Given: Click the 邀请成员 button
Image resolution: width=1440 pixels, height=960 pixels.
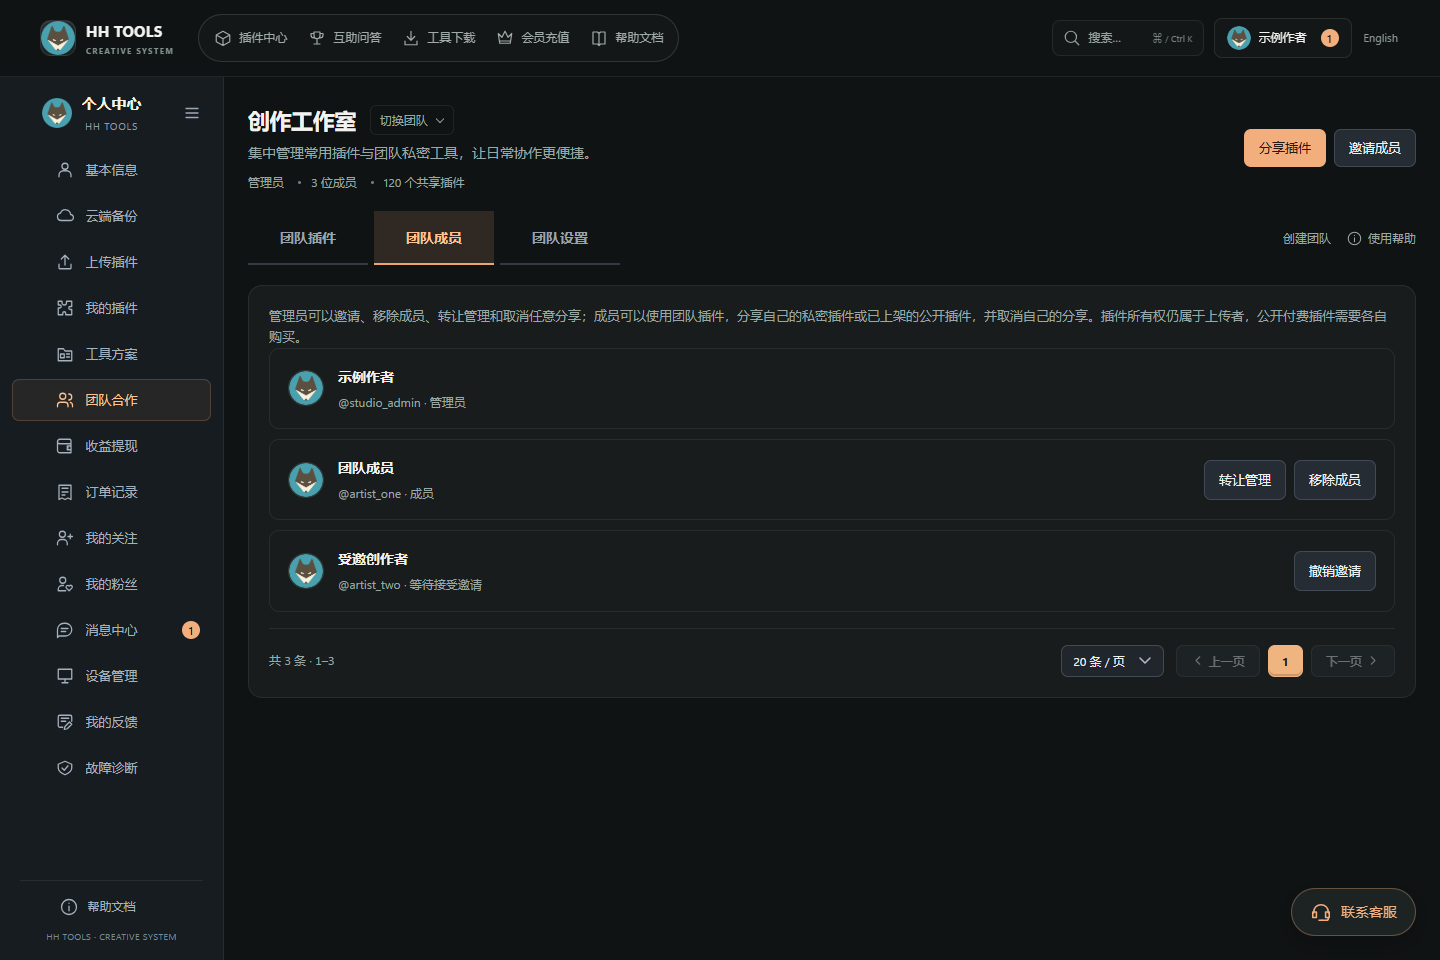Looking at the screenshot, I should 1375,148.
